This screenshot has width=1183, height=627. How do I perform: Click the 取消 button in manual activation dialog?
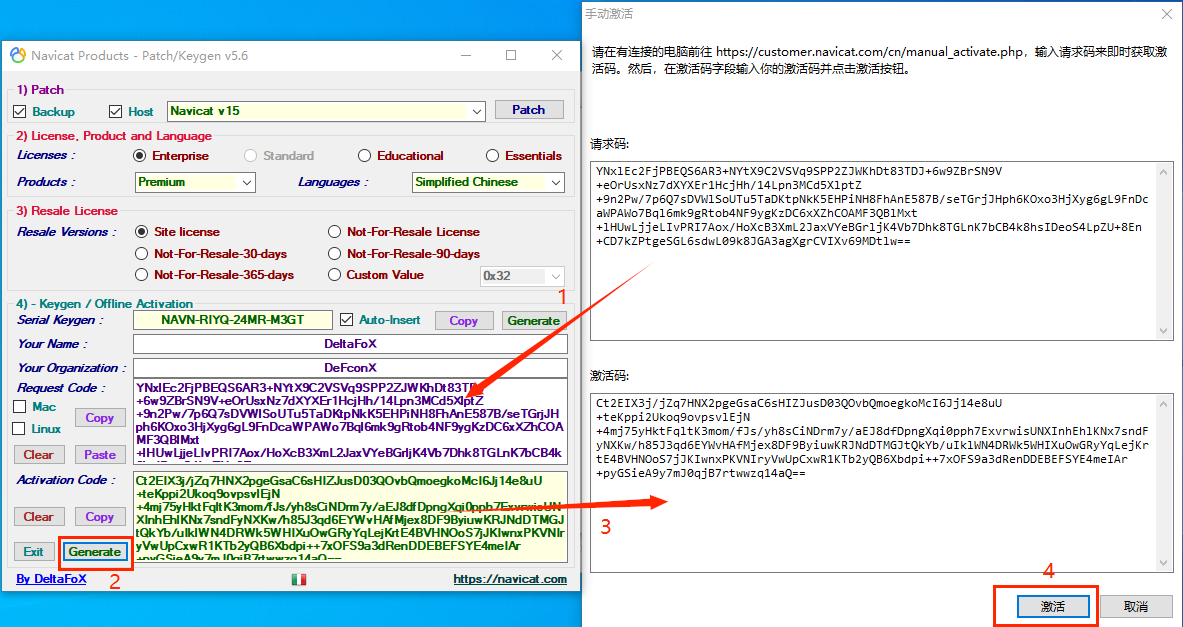click(x=1135, y=606)
